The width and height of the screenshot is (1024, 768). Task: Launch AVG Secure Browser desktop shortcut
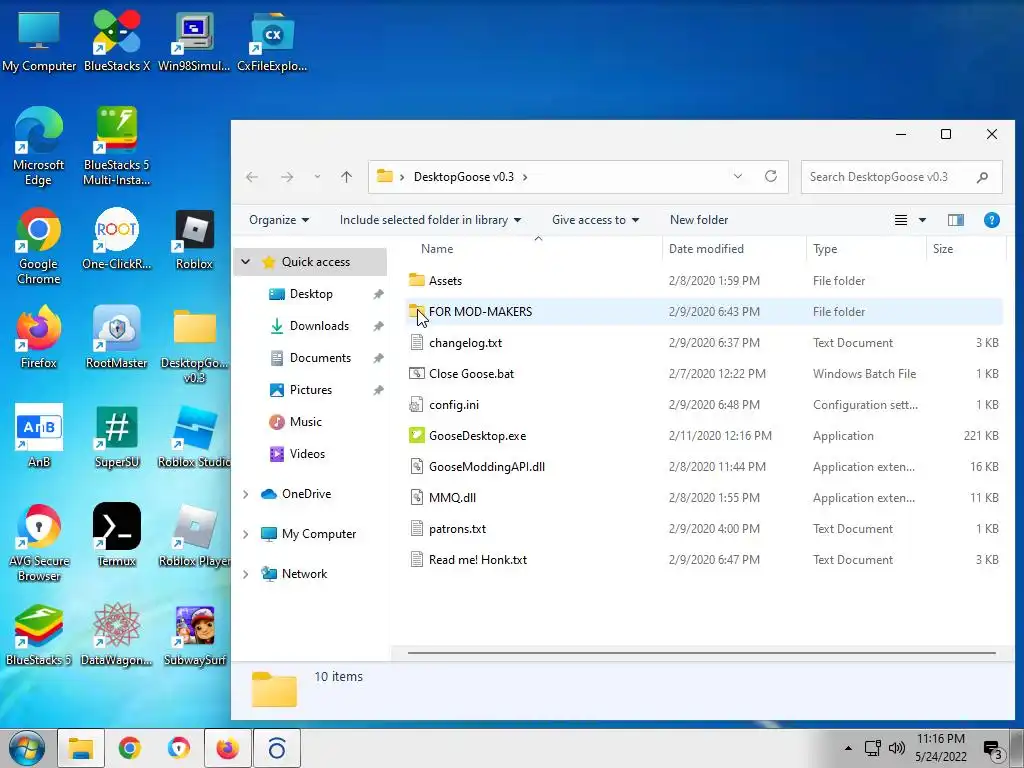pos(39,542)
